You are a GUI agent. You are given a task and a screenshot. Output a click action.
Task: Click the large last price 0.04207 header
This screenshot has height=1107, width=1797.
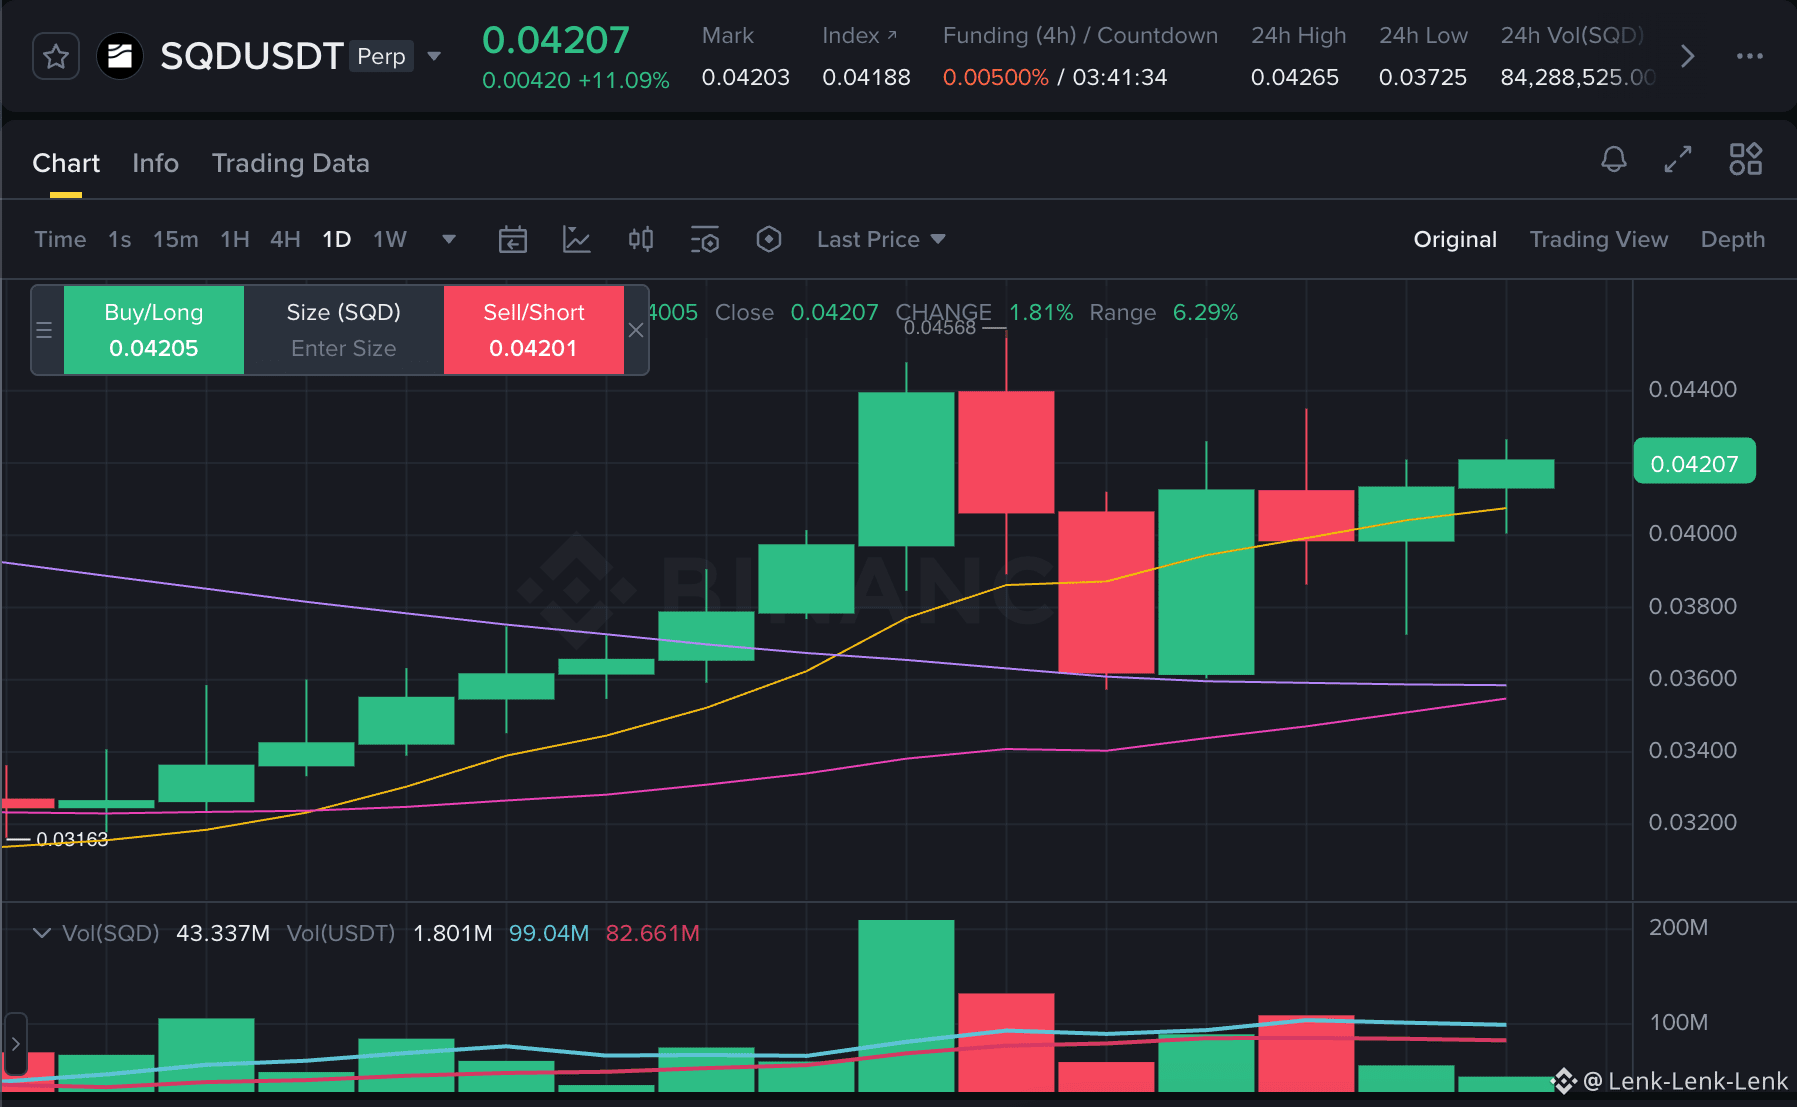[556, 40]
